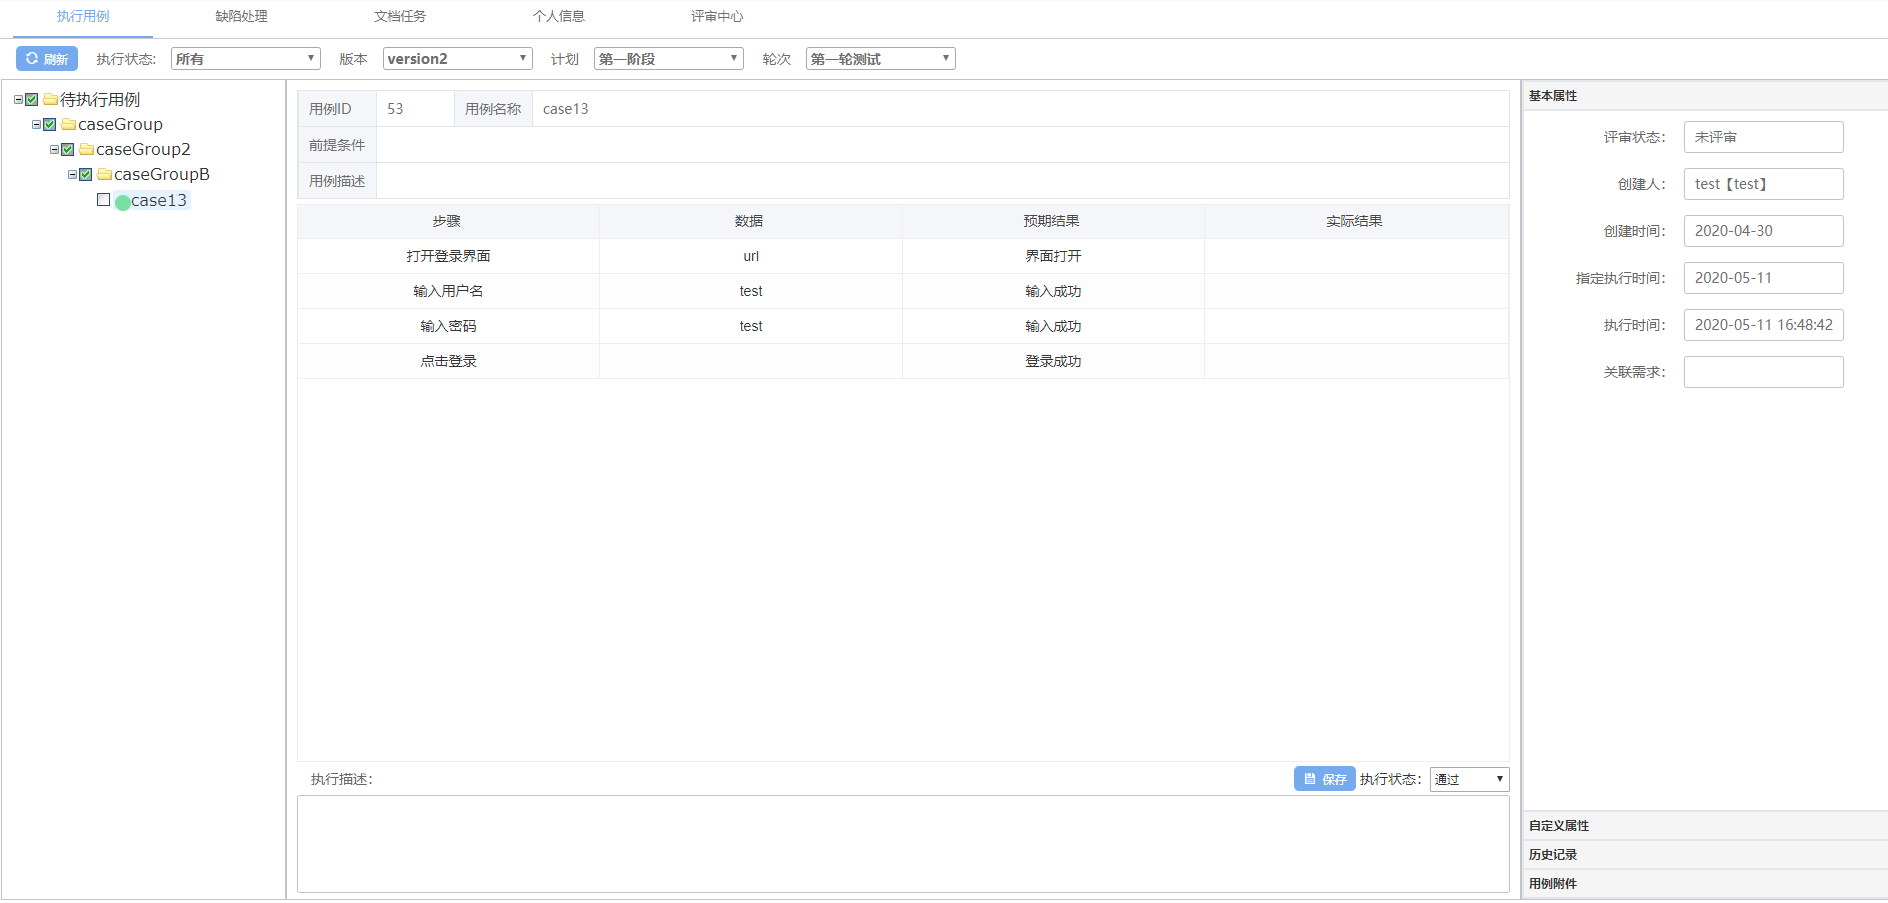Switch to the 缺陷处理 tab
This screenshot has height=903, width=1888.
point(239,16)
